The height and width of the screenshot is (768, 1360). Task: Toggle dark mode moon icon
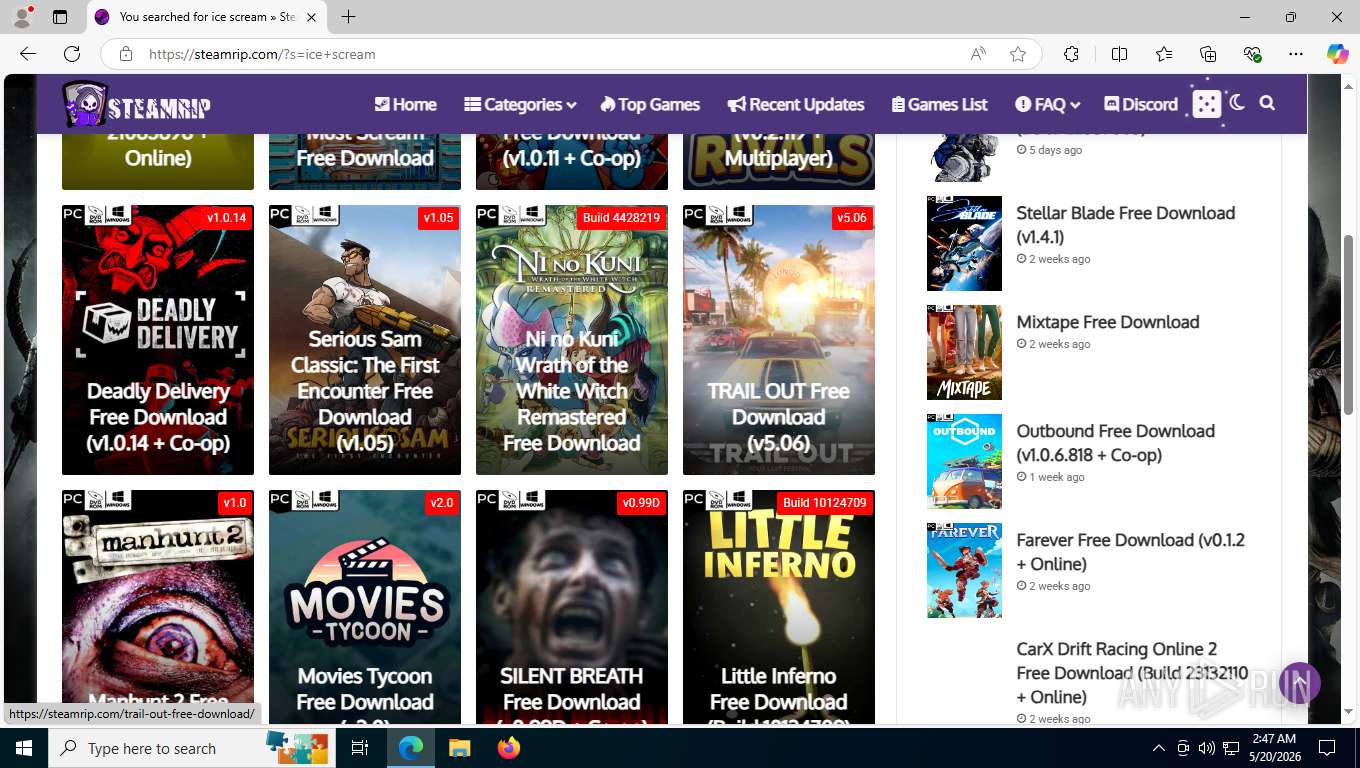[x=1237, y=103]
